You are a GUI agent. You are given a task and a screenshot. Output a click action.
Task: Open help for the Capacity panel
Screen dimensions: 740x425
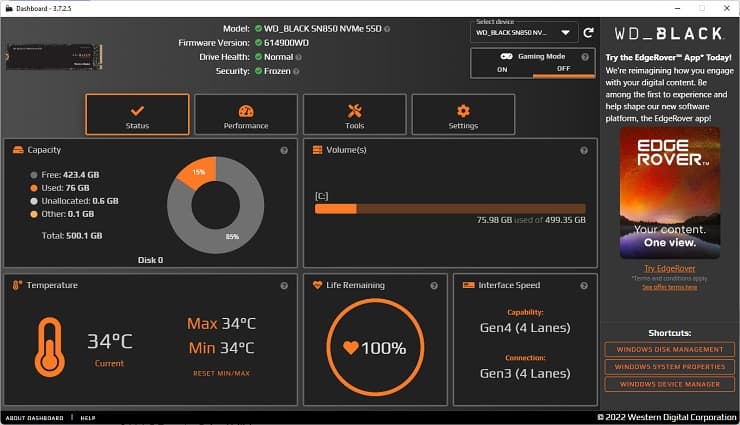(284, 150)
